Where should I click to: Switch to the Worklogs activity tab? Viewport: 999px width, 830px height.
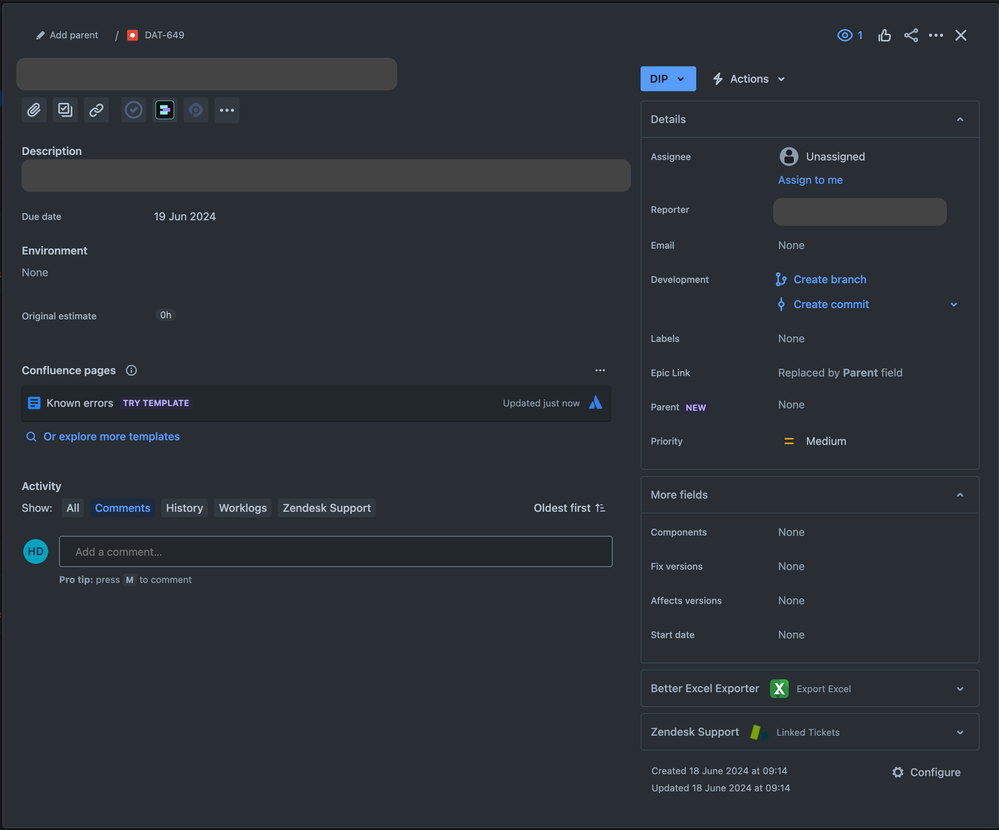click(x=243, y=508)
